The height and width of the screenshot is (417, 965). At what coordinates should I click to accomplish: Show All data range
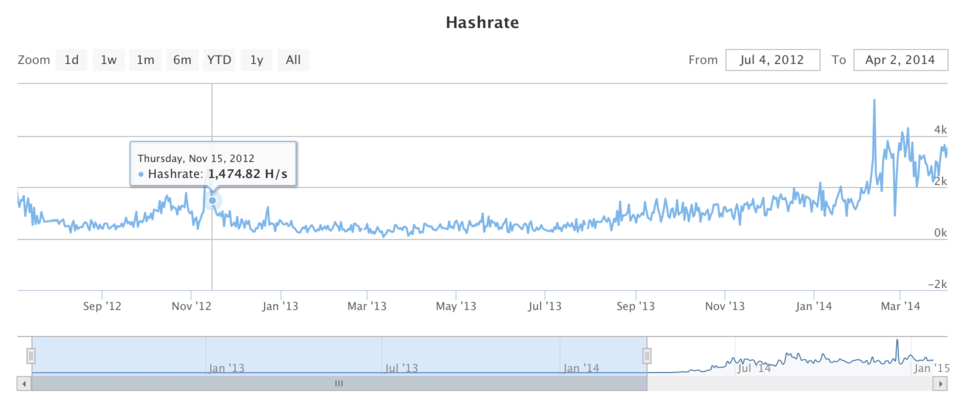click(x=294, y=60)
